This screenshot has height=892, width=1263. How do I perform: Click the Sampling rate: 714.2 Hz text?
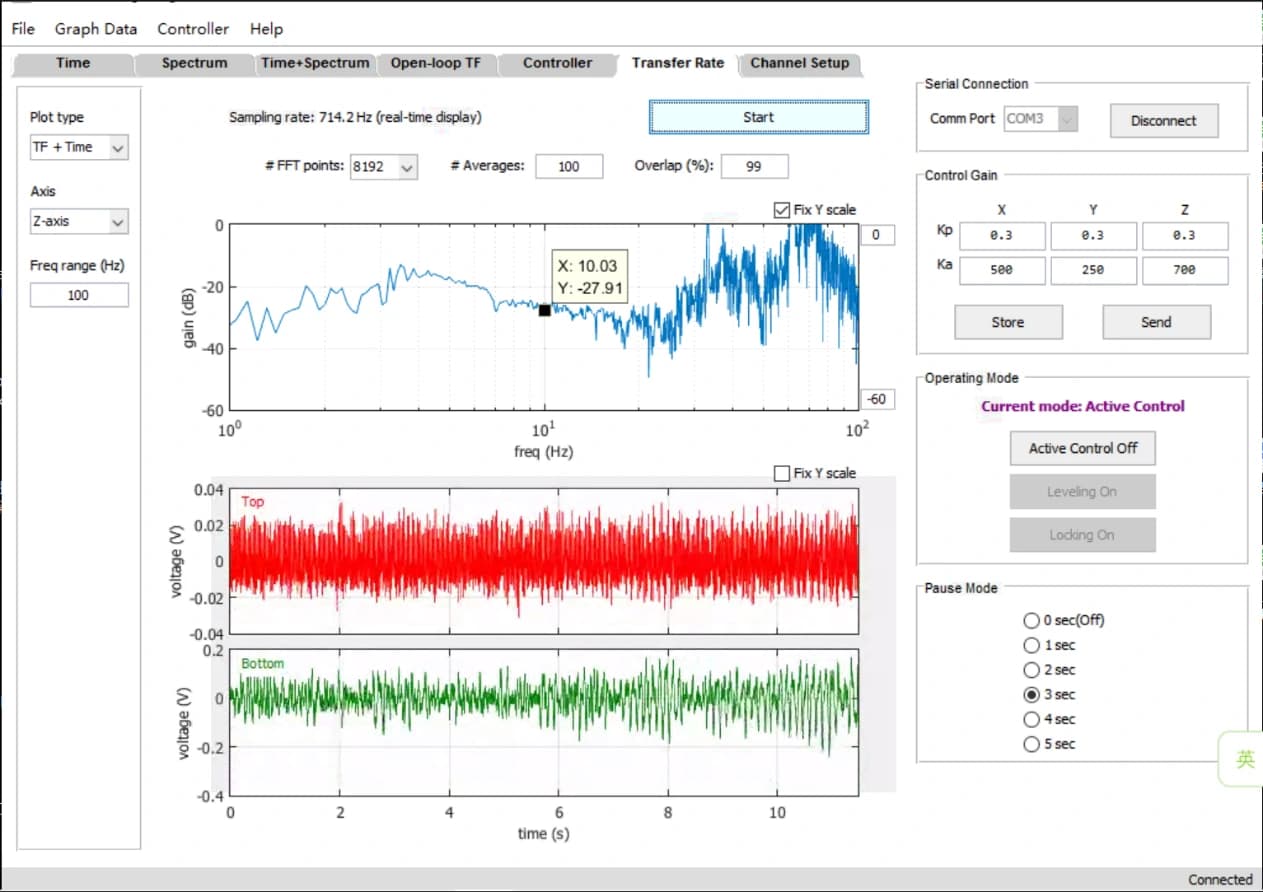click(355, 117)
